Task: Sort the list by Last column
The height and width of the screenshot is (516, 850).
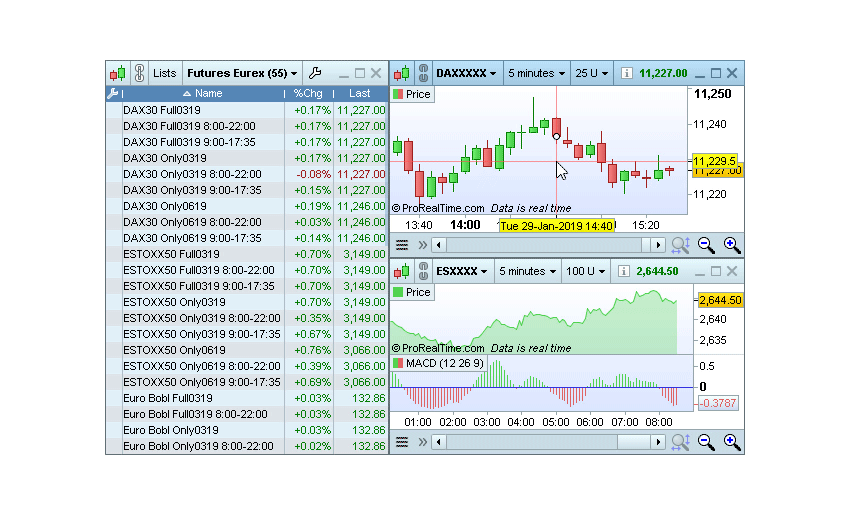Action: tap(359, 93)
